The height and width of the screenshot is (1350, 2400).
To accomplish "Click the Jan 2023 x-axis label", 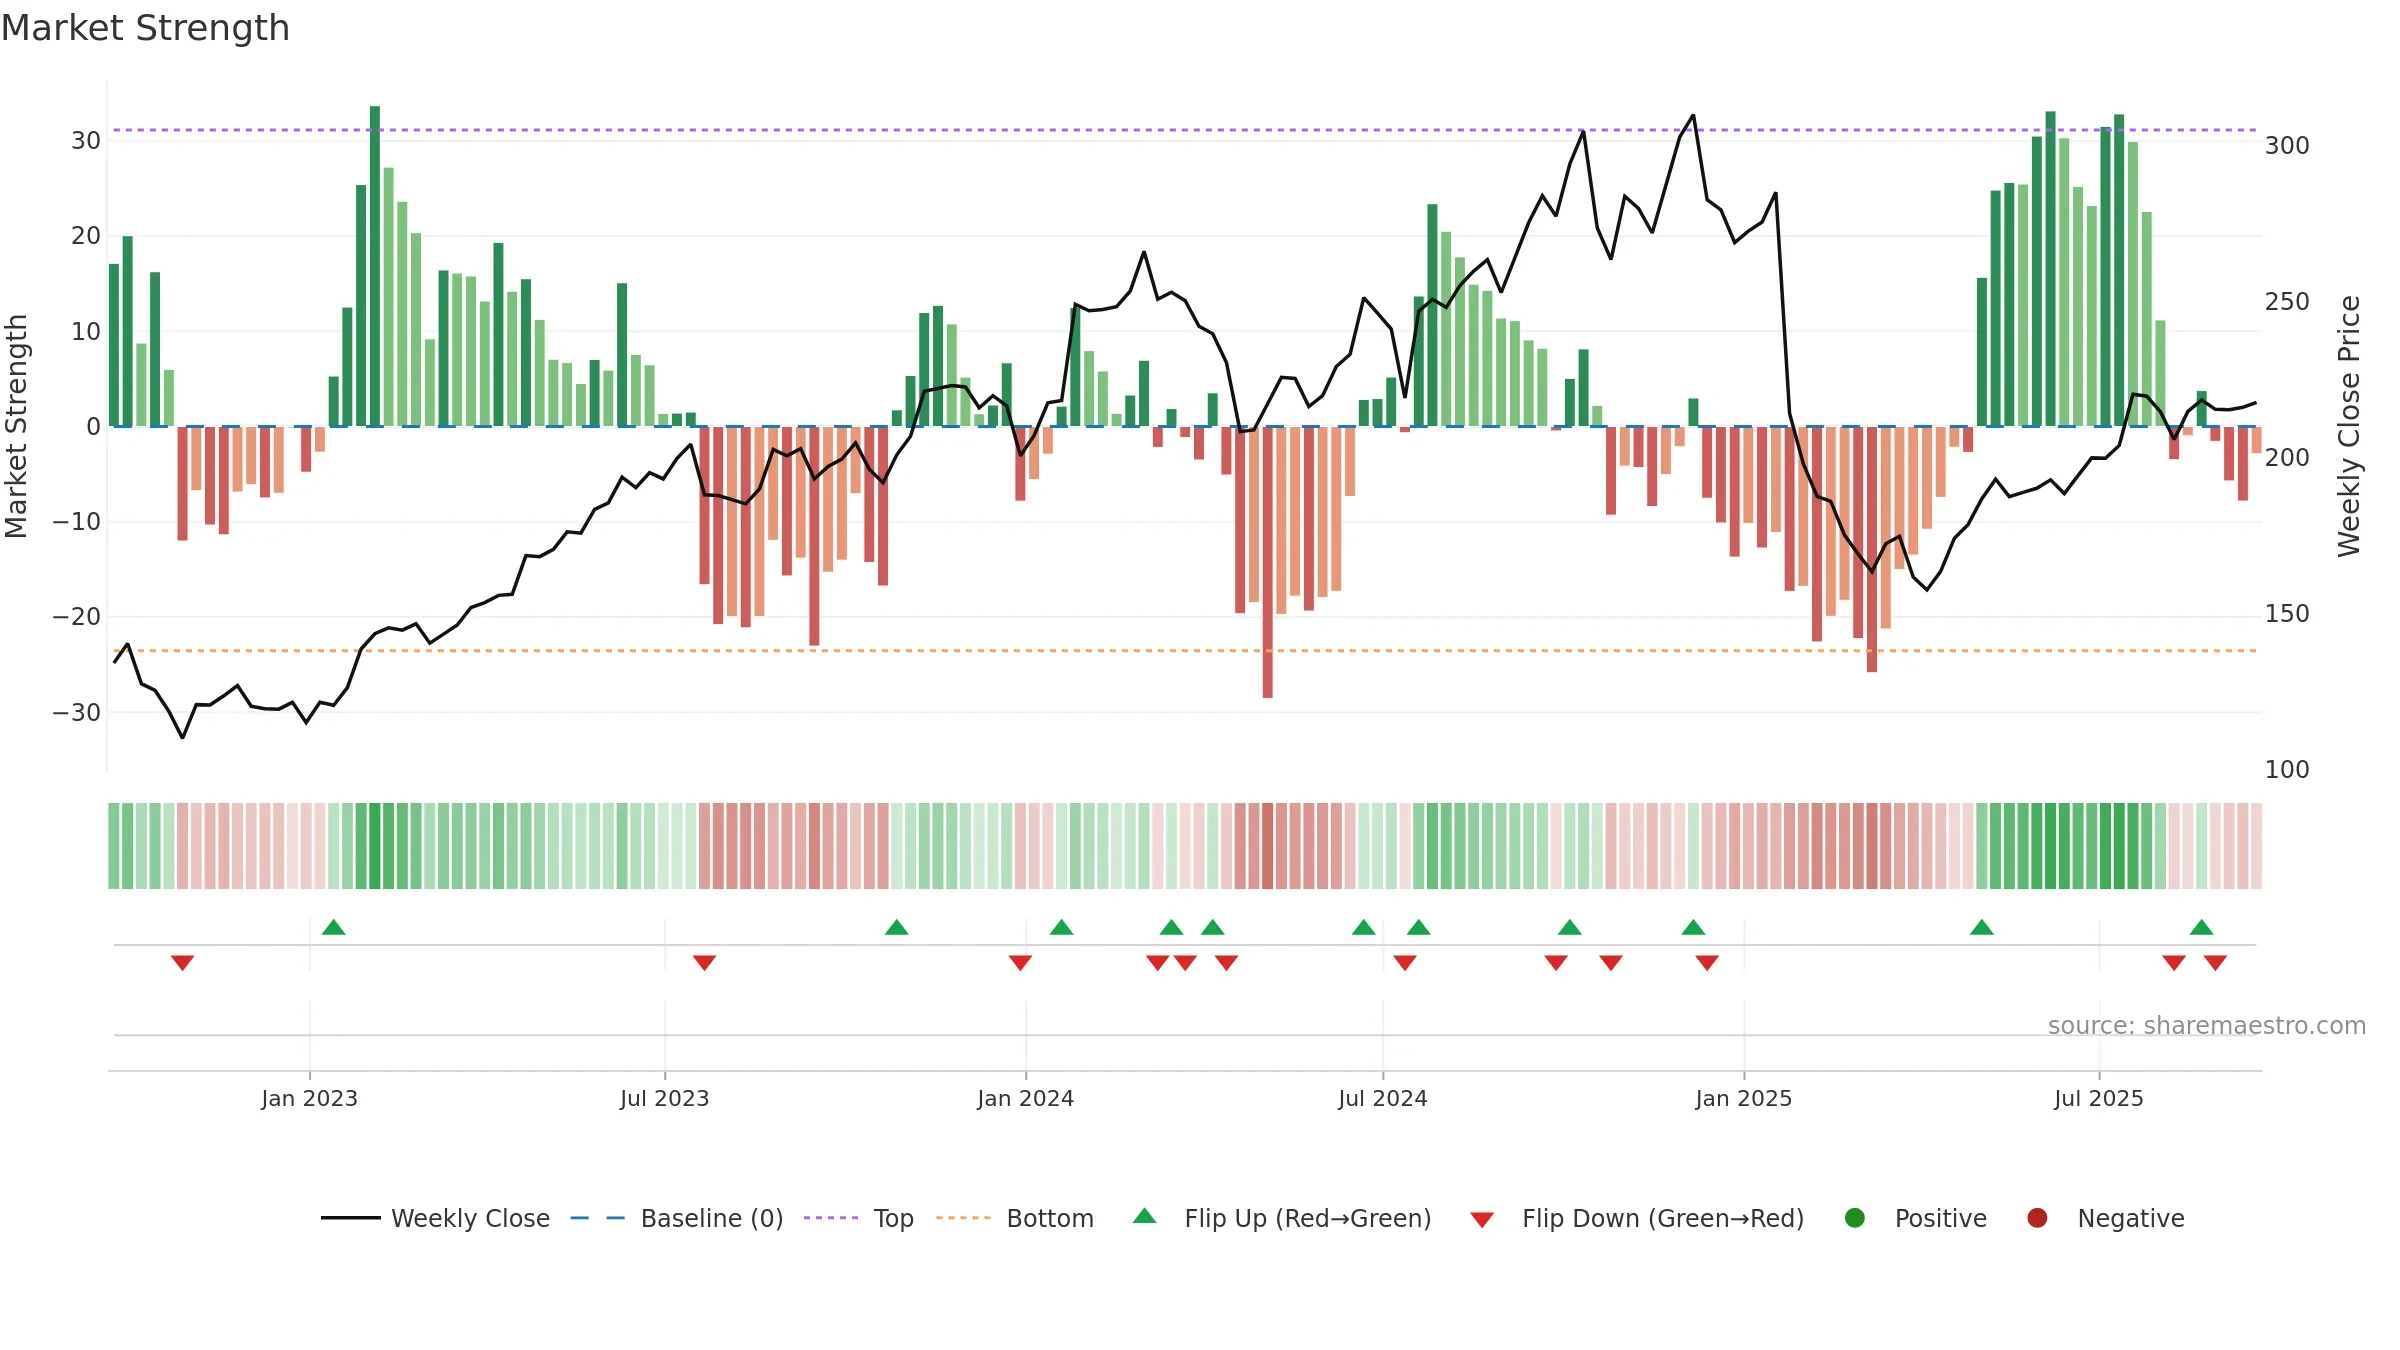I will click(x=309, y=1098).
